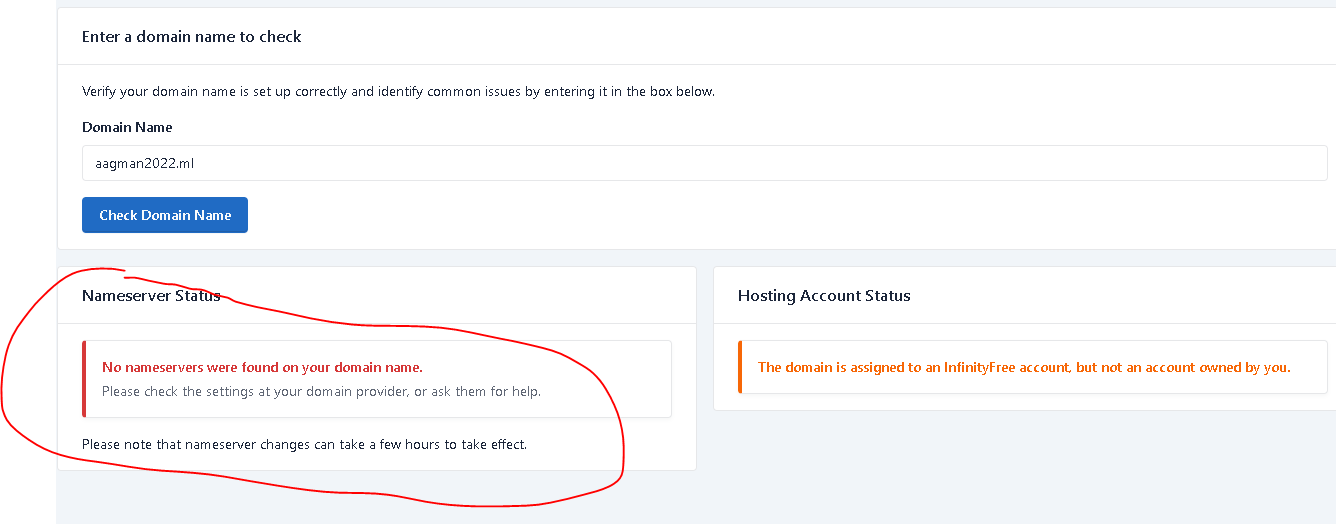This screenshot has height=524, width=1336.
Task: Click "Please check the settings" help text
Action: 320,391
